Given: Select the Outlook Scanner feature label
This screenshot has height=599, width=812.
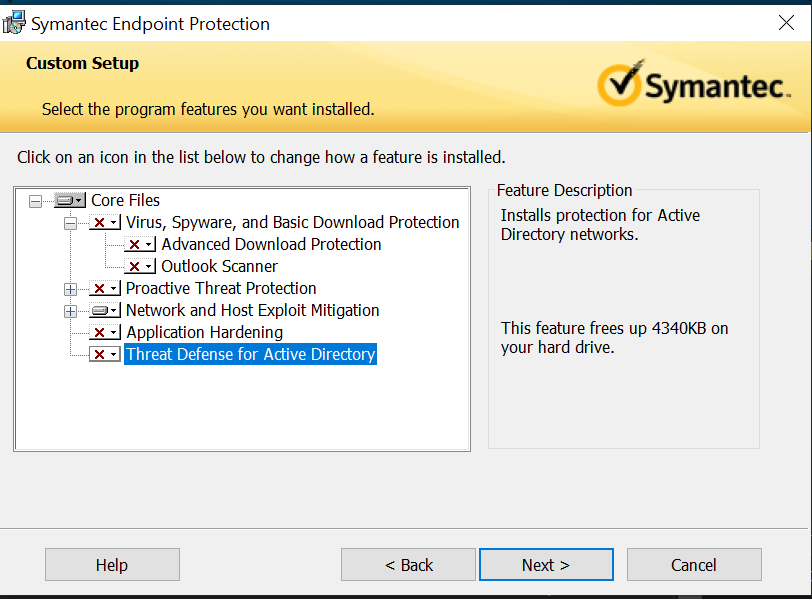Looking at the screenshot, I should point(219,267).
